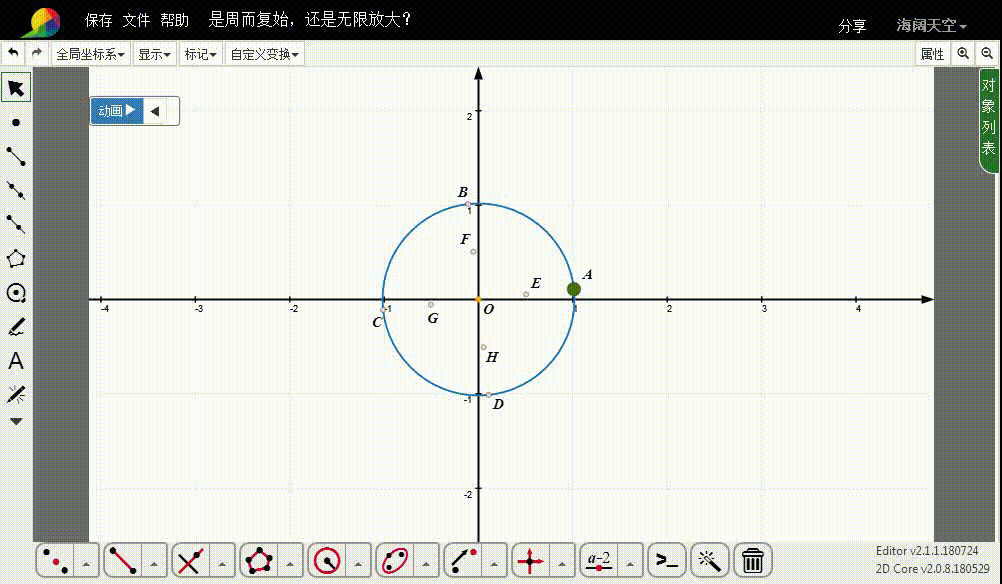1002x584 pixels.
Task: Click point B at top of circle
Action: pyautogui.click(x=468, y=204)
